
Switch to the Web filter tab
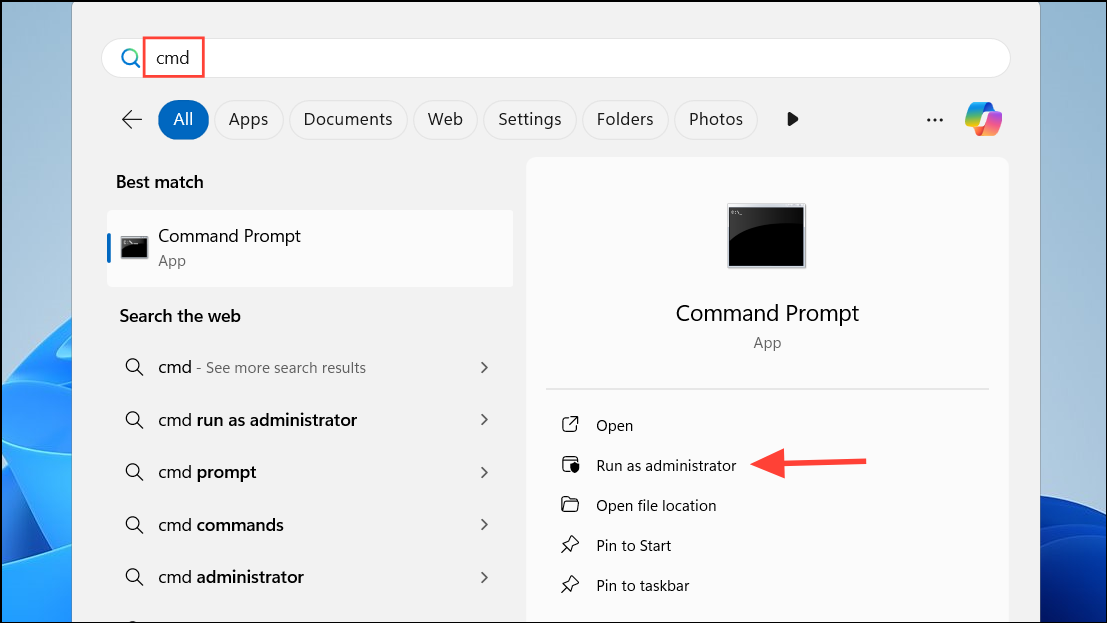445,119
